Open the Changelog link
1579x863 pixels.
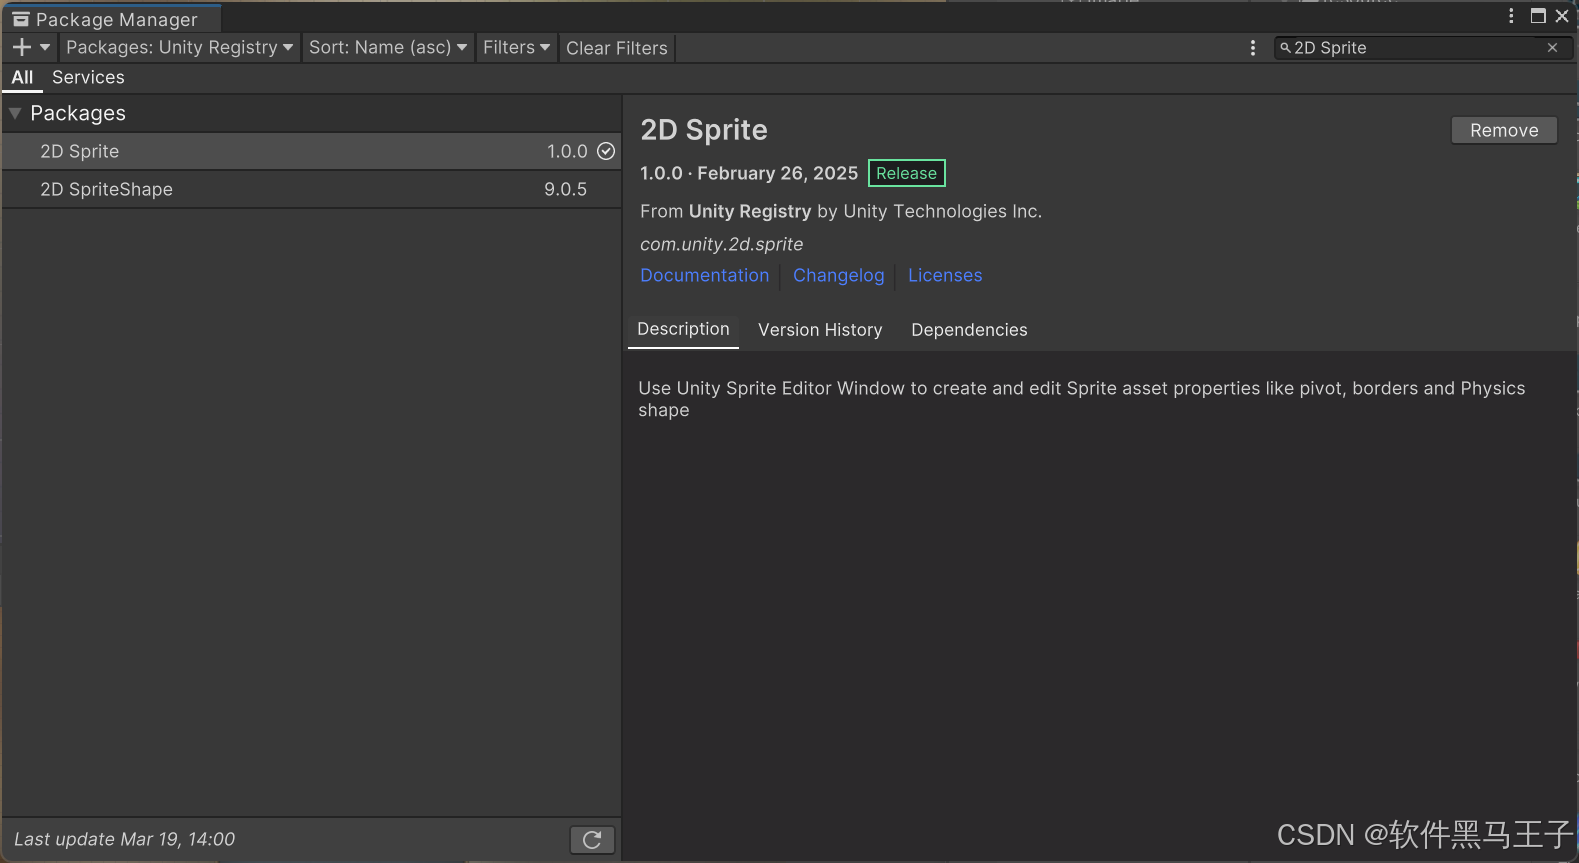[x=839, y=275]
